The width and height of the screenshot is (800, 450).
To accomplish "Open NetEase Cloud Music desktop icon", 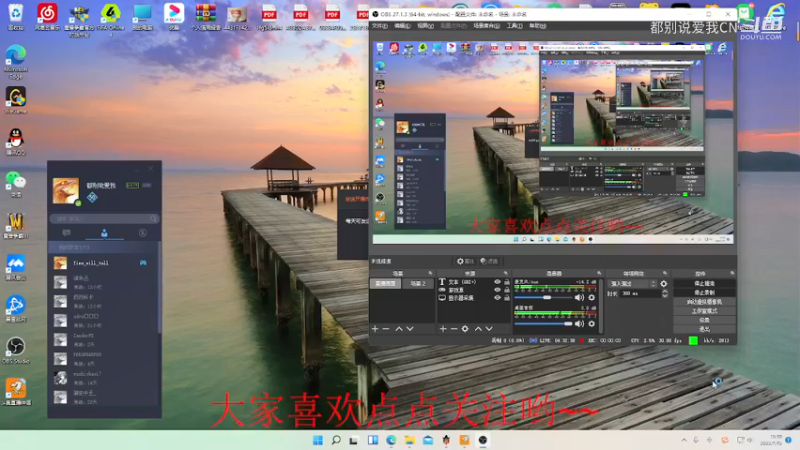I will 47,16.
